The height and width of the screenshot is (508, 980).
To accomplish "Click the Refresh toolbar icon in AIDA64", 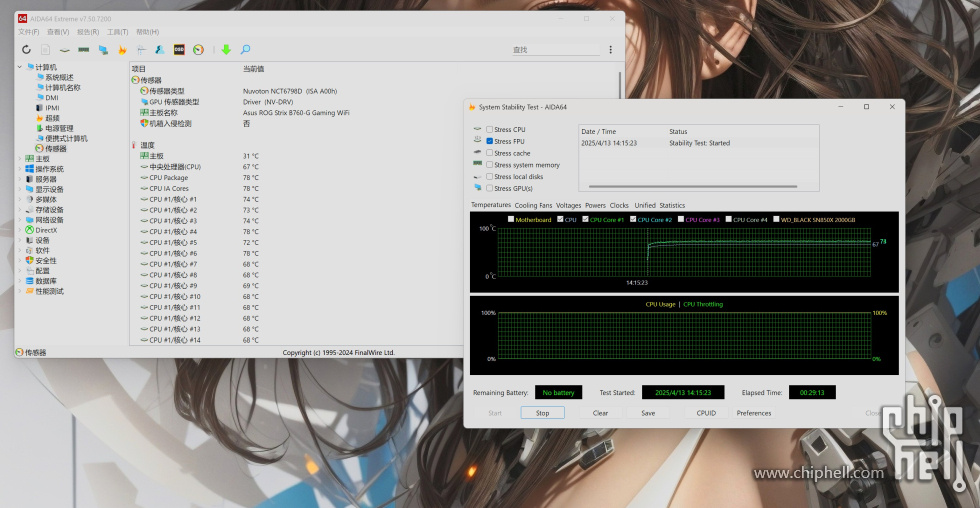I will click(x=26, y=49).
